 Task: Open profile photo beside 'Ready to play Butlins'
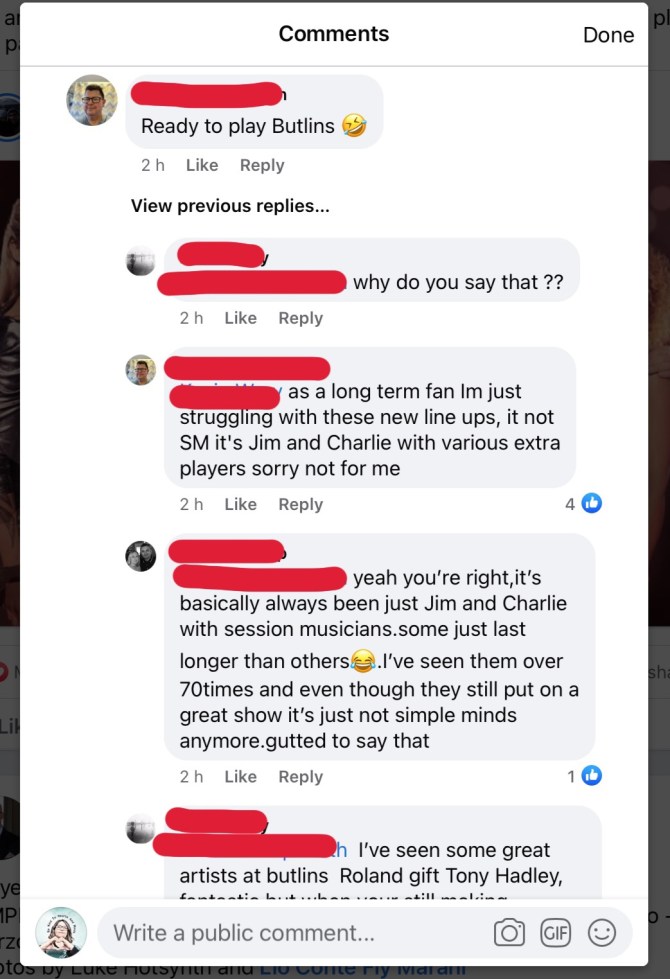pos(92,100)
